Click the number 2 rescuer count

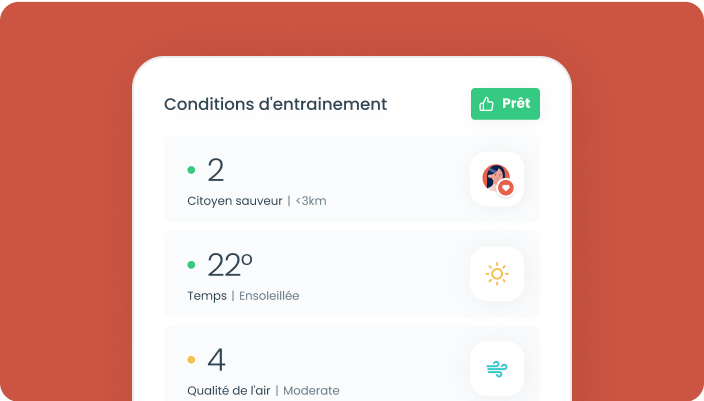215,170
